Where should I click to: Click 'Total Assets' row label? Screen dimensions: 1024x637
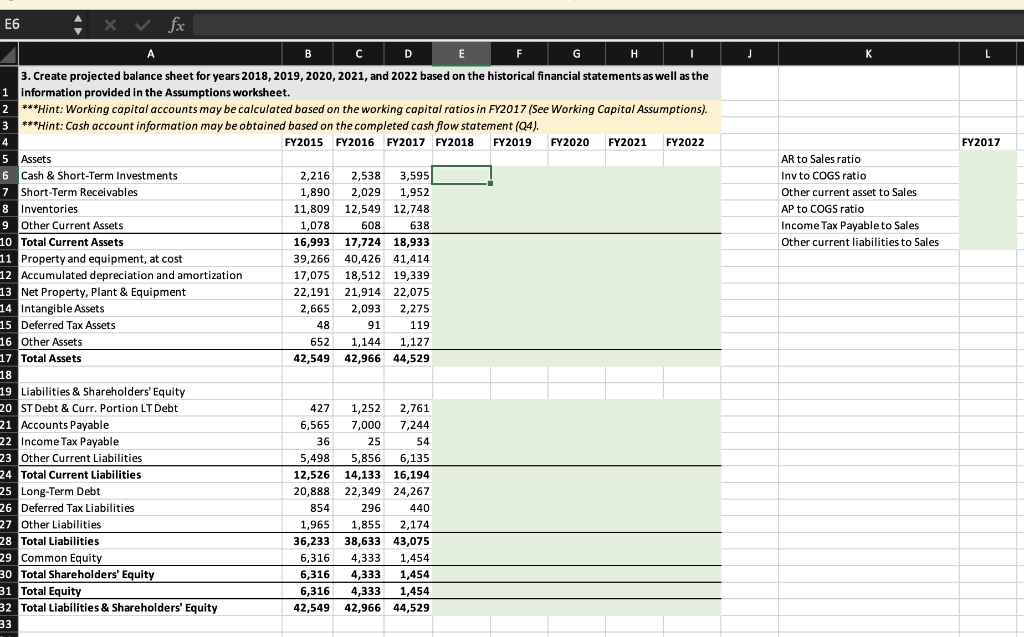[51, 359]
